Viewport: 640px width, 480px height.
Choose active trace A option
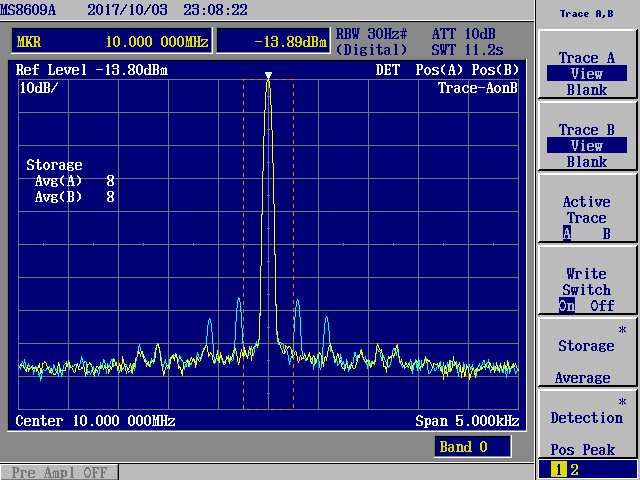(x=567, y=233)
